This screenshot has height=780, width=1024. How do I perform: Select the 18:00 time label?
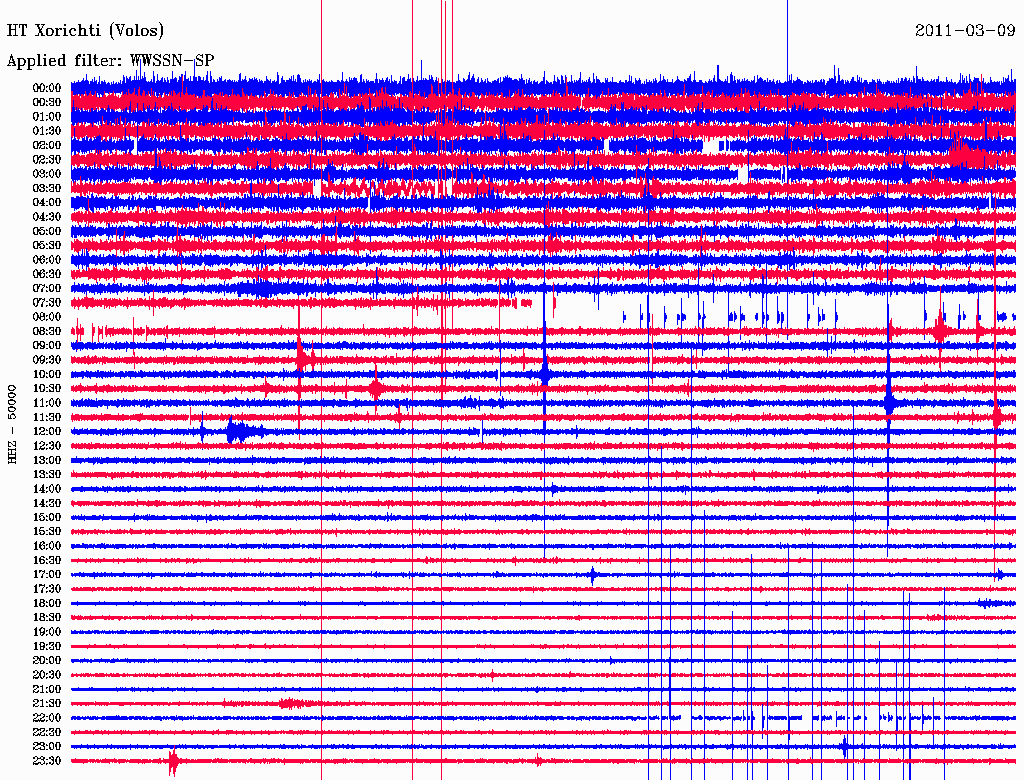tap(47, 604)
